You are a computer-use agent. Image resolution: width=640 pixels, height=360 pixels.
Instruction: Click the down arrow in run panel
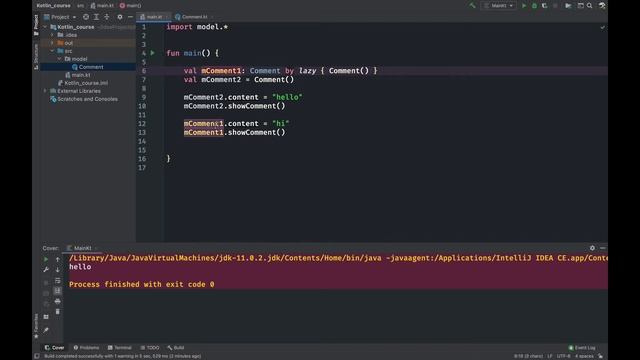58,270
